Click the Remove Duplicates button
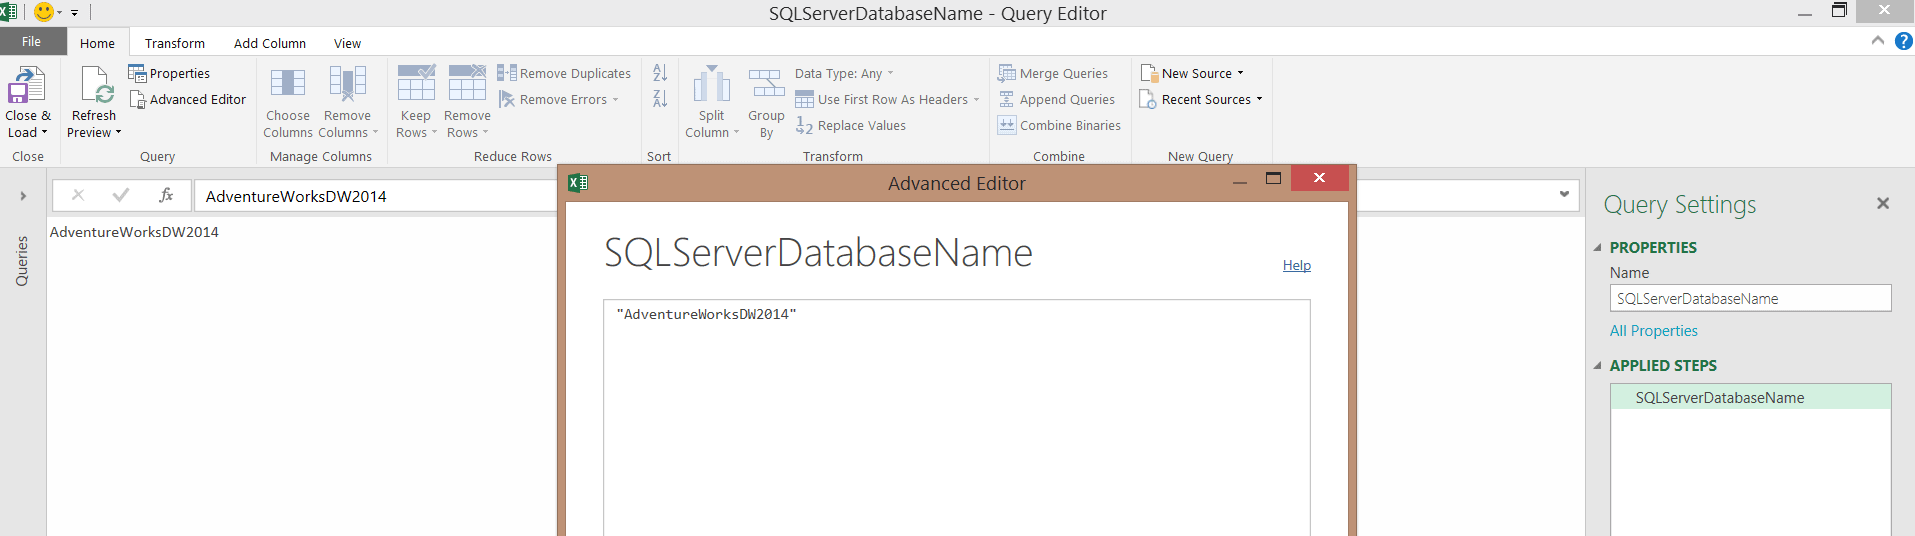Viewport: 1915px width, 536px height. click(564, 74)
